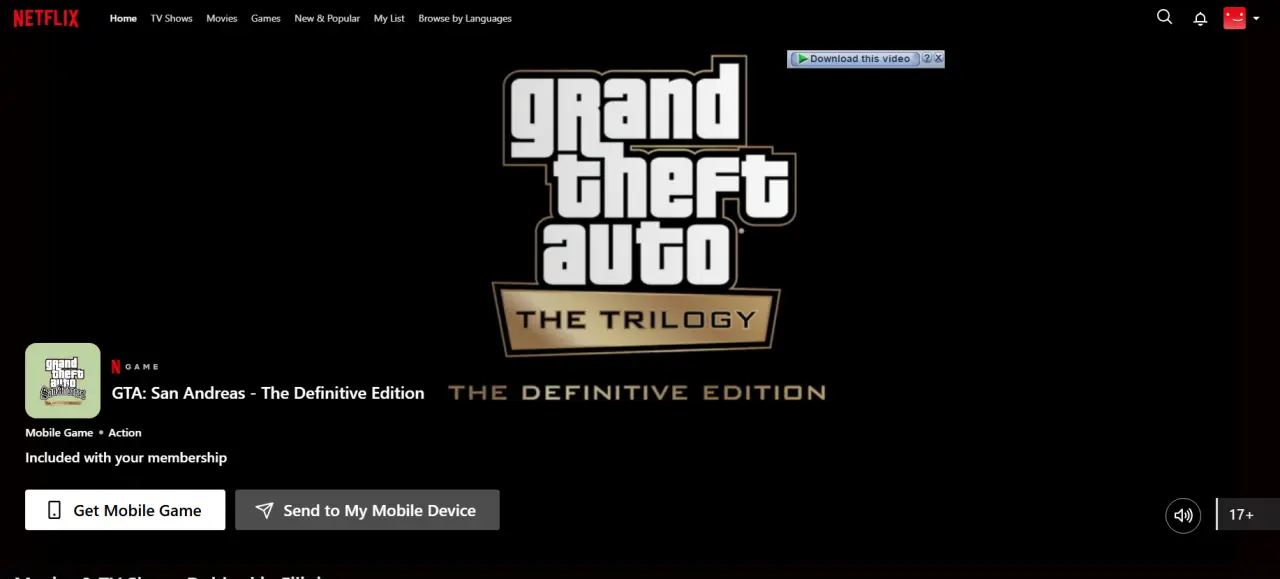The image size is (1280, 579).
Task: Open Games section
Action: [x=265, y=18]
